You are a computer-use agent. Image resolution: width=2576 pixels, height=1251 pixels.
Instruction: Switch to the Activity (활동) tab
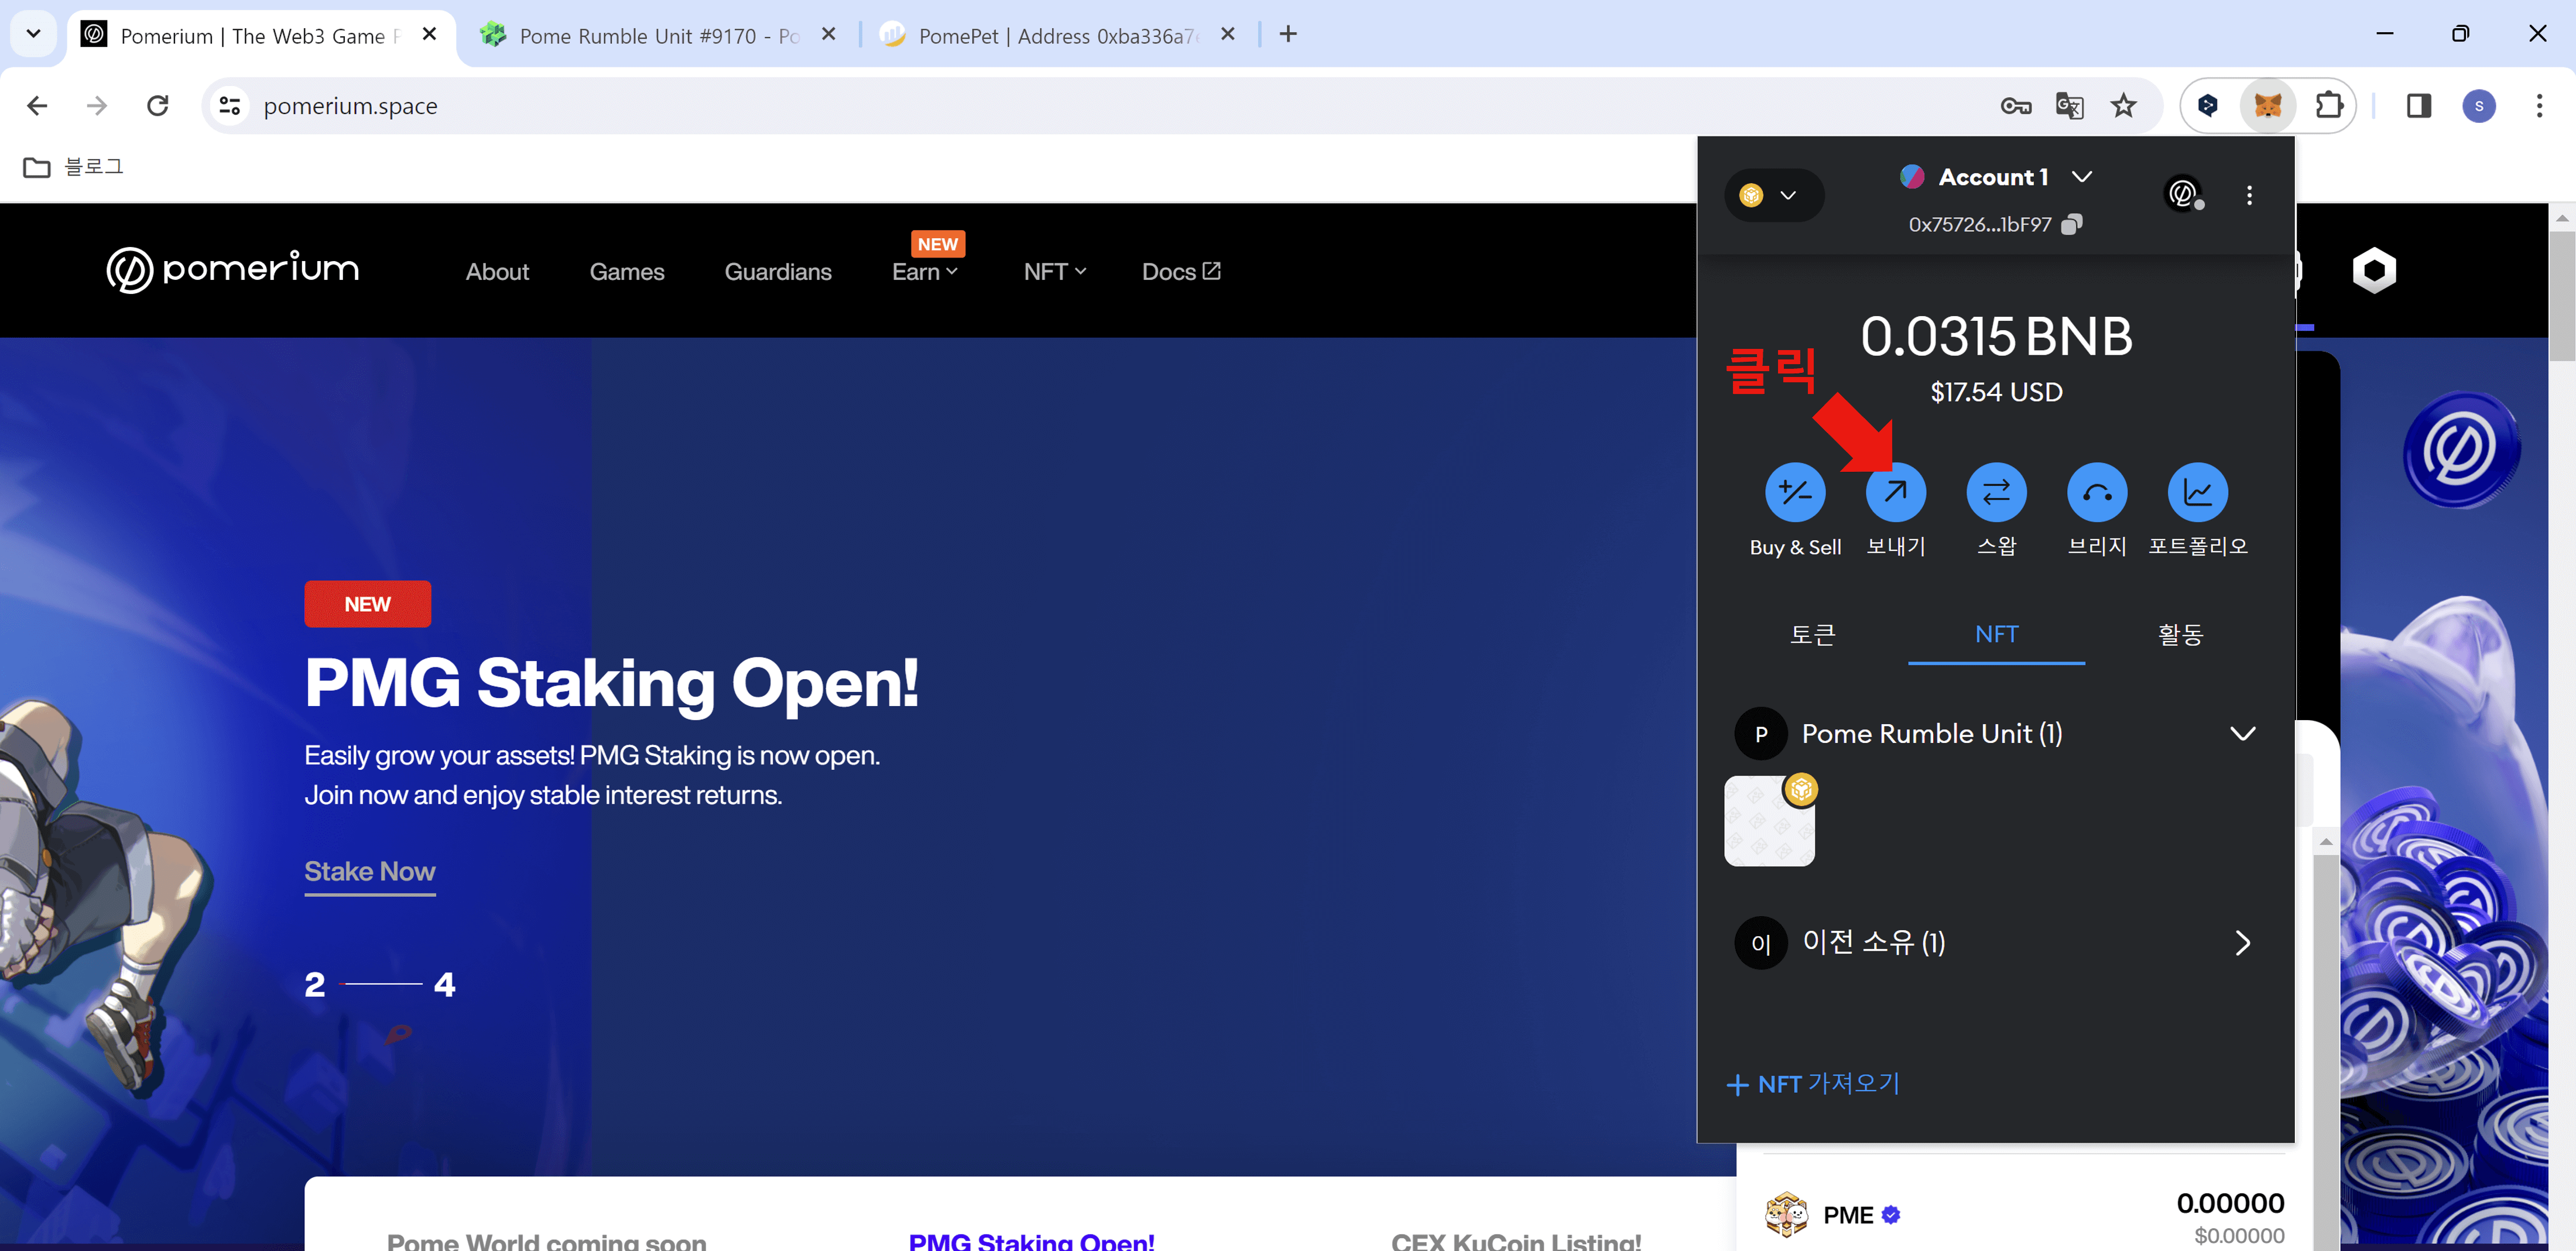click(x=2180, y=634)
